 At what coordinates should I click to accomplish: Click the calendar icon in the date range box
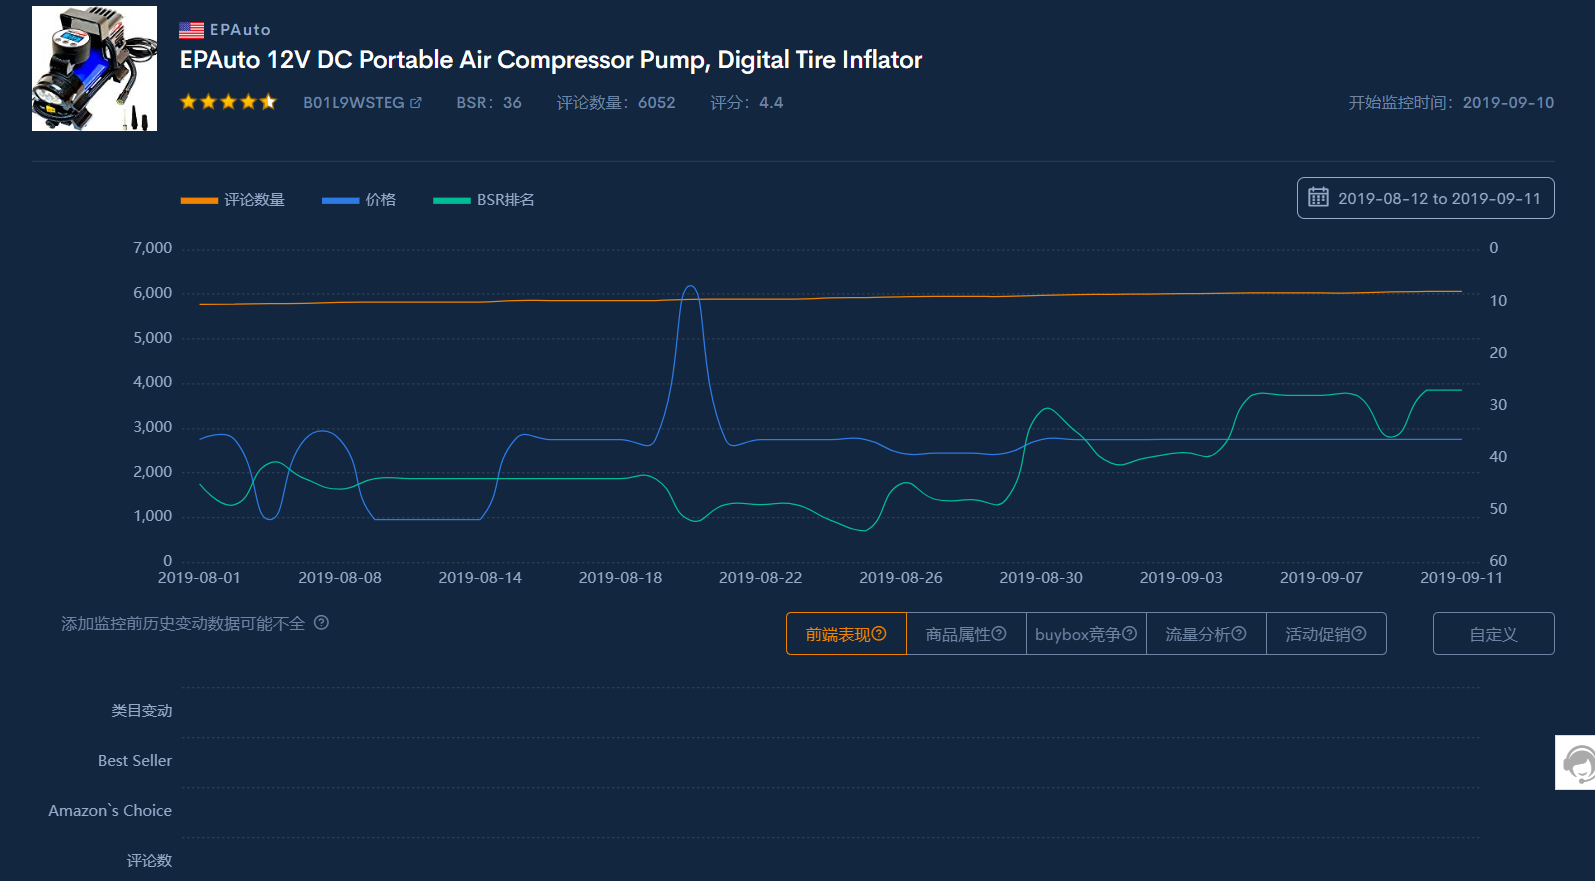1318,197
